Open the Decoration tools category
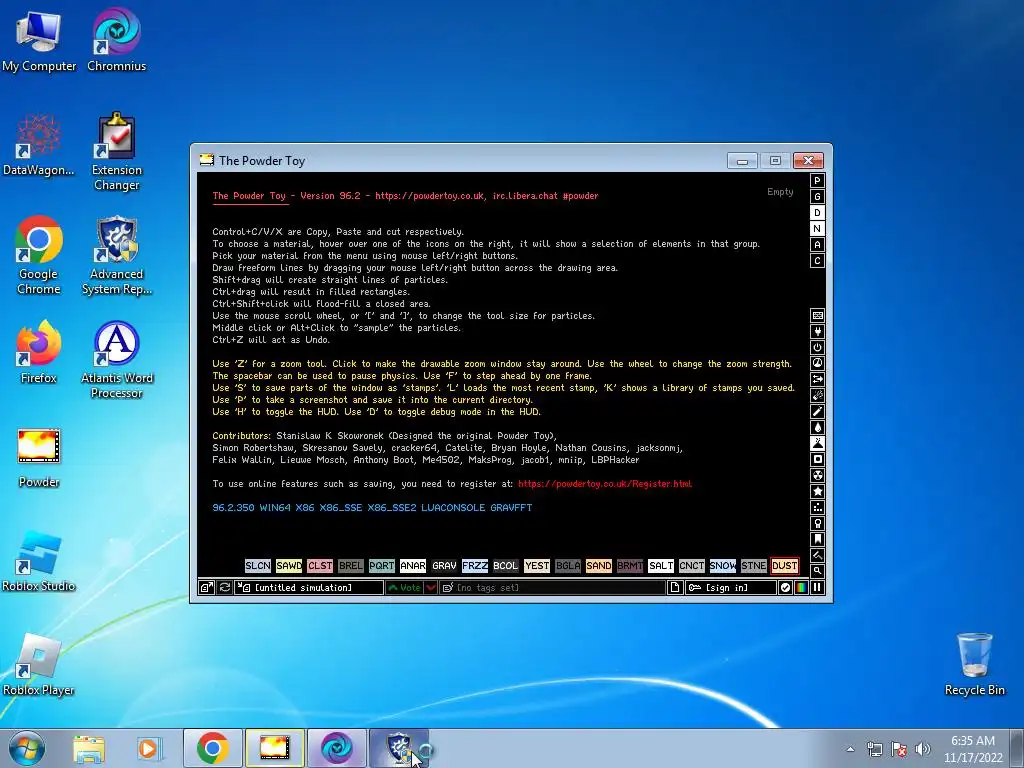 (x=817, y=556)
